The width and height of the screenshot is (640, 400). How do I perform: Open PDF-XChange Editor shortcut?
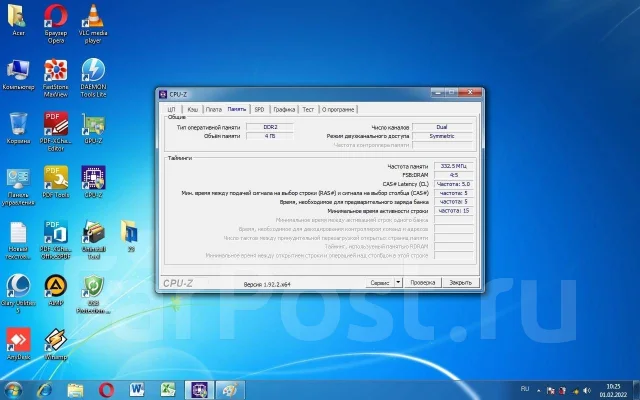(56, 131)
